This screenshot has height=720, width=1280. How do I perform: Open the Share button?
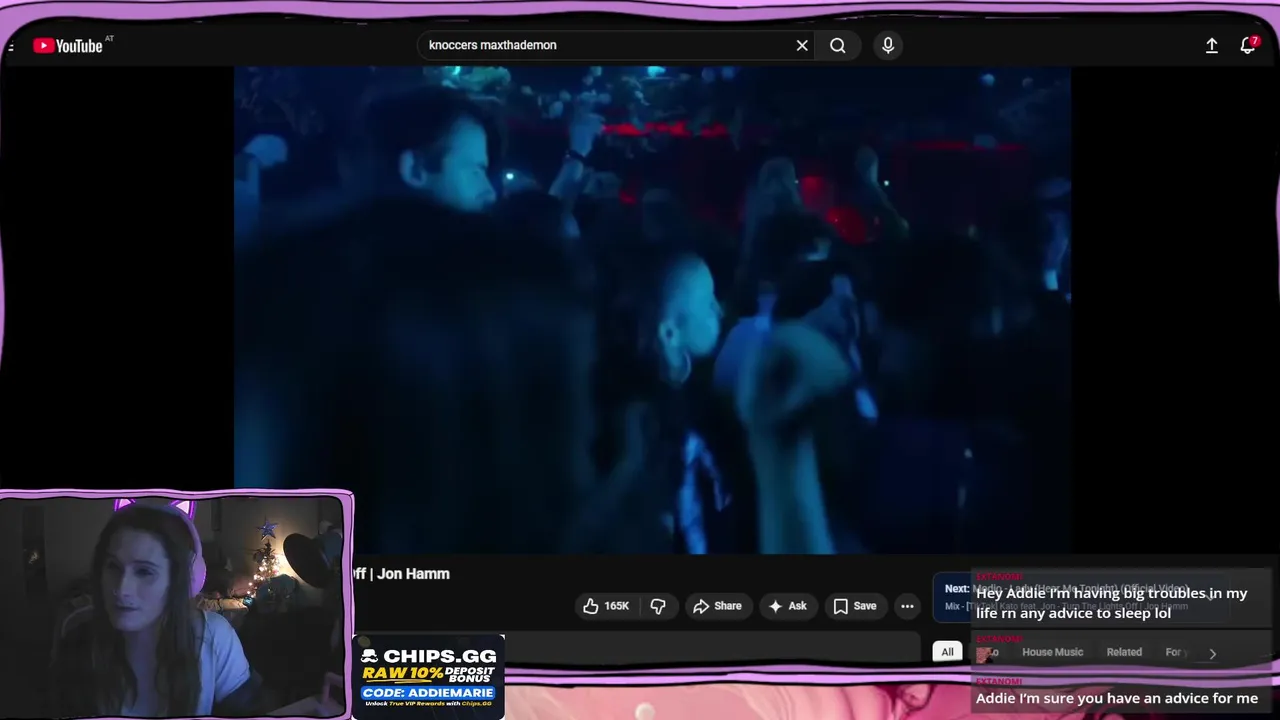click(717, 606)
